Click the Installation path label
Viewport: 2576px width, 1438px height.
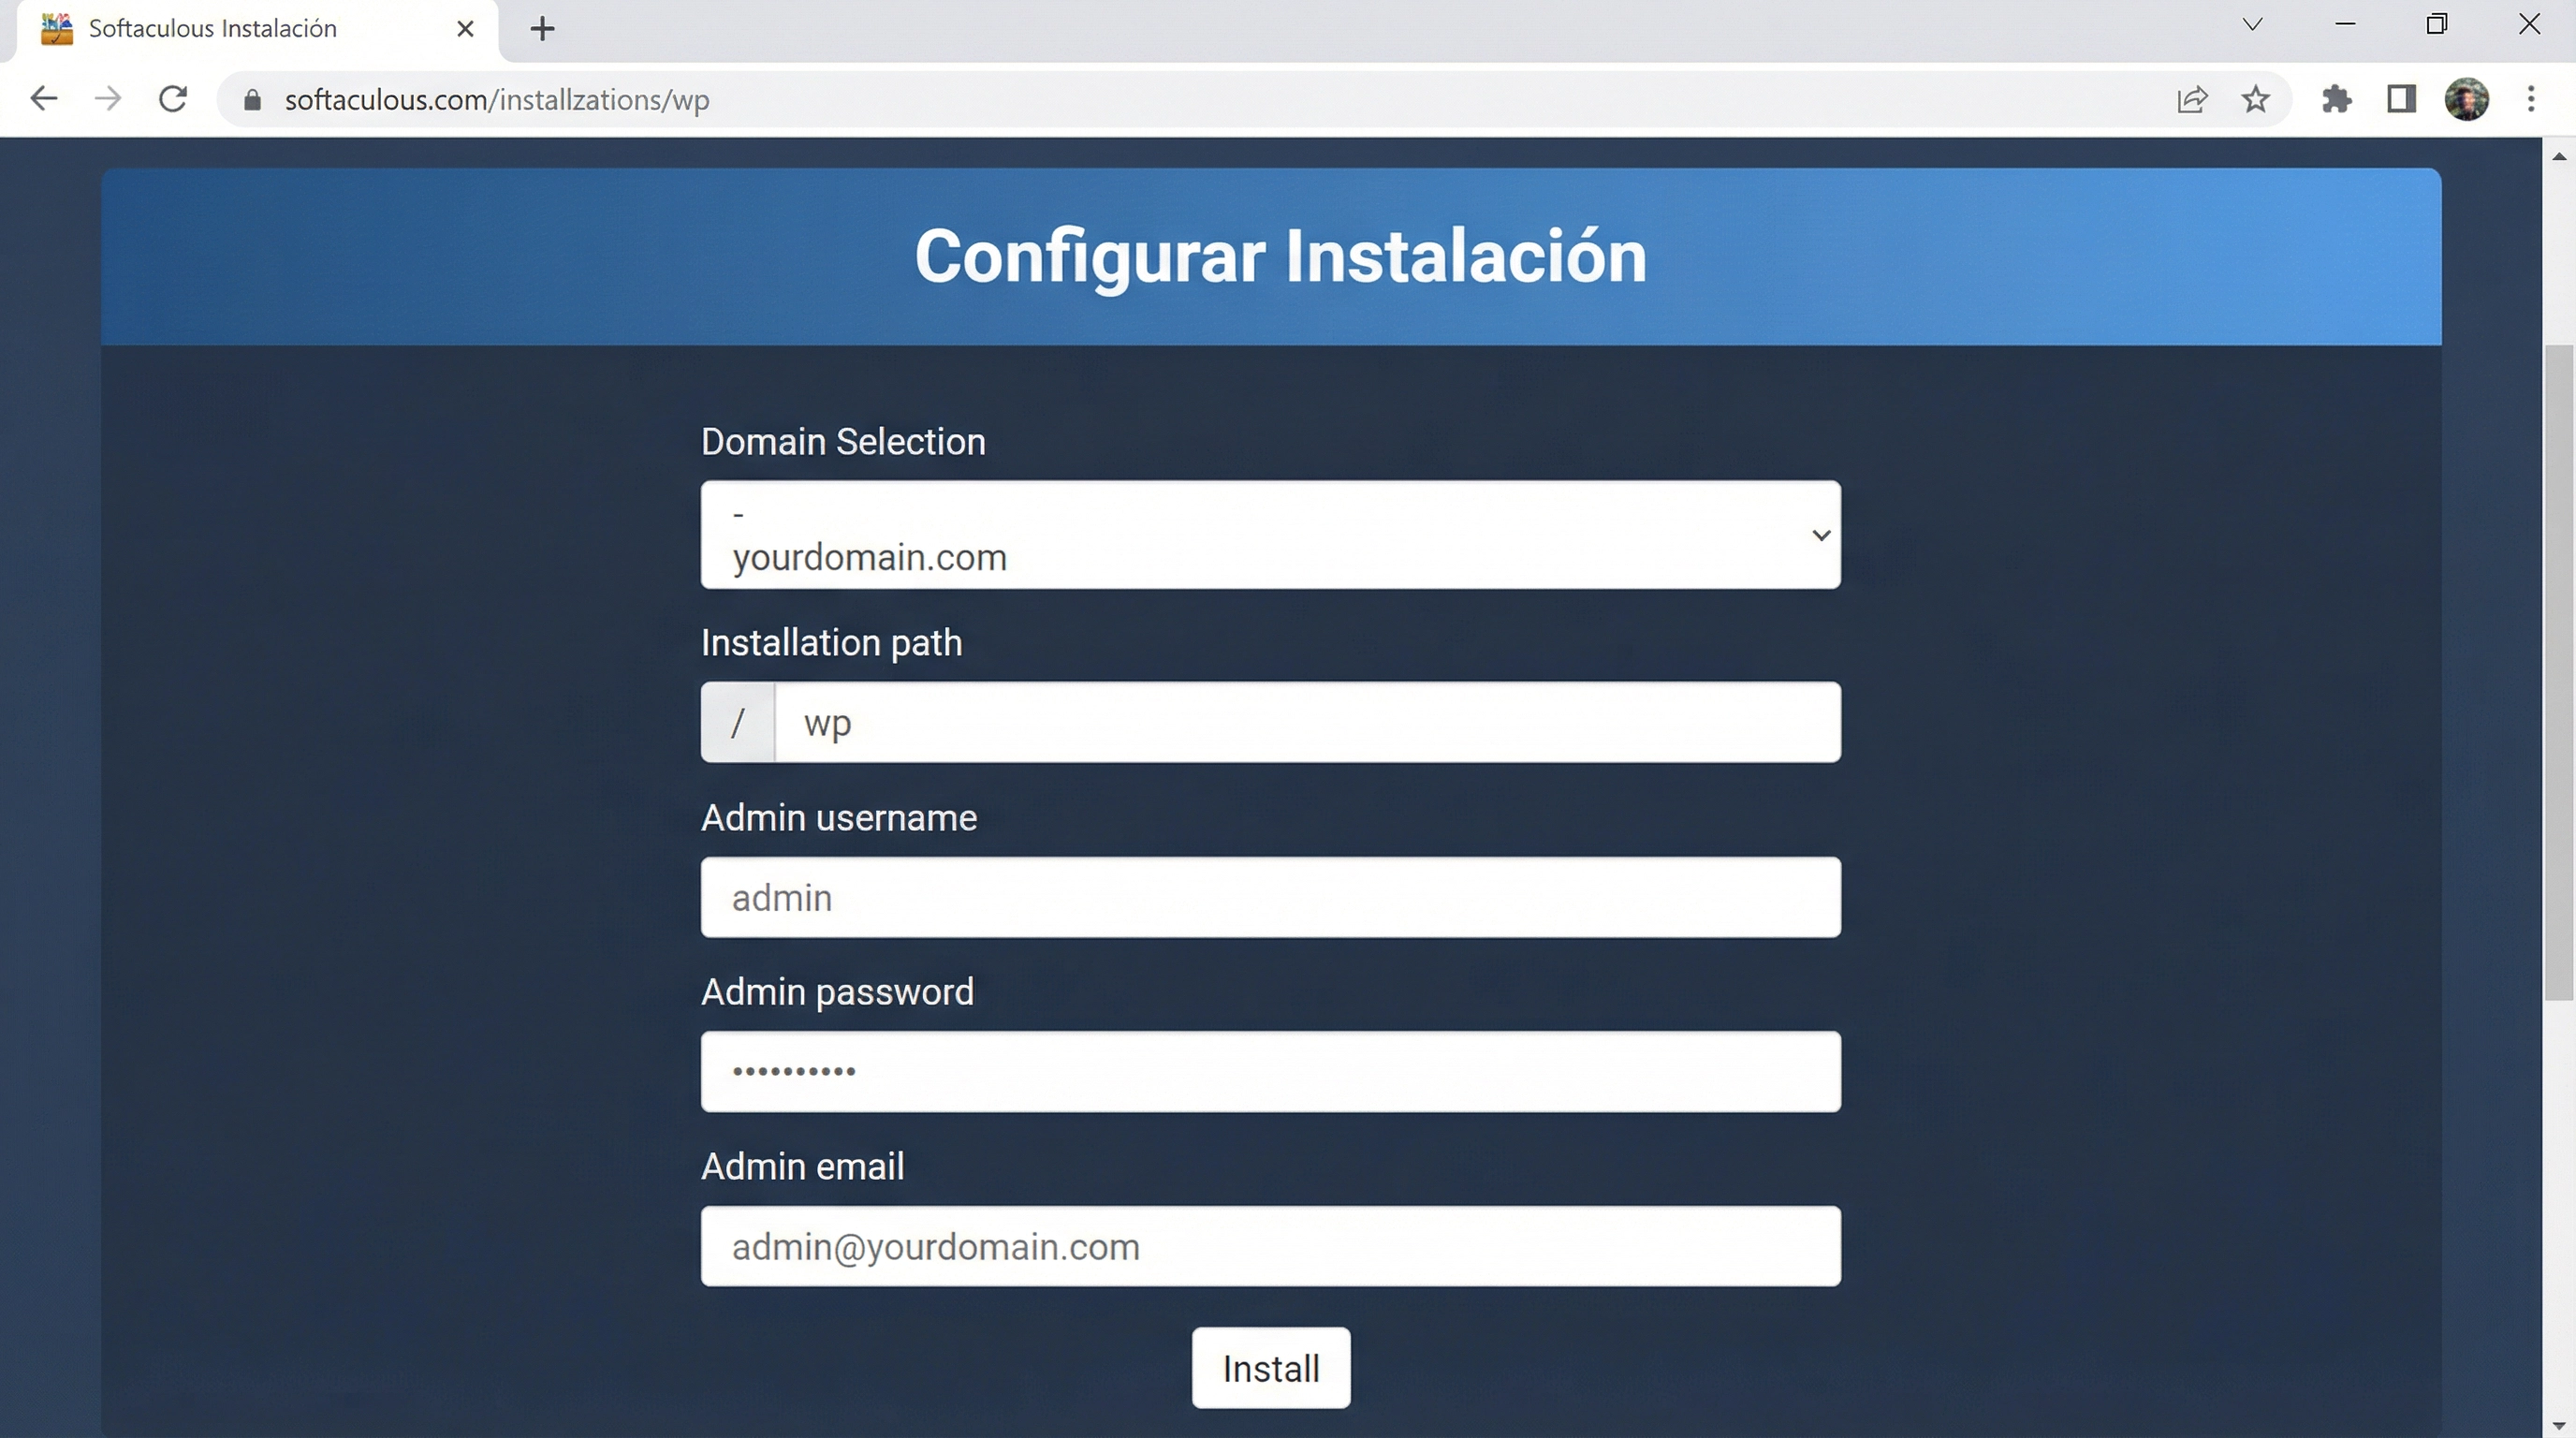tap(831, 642)
